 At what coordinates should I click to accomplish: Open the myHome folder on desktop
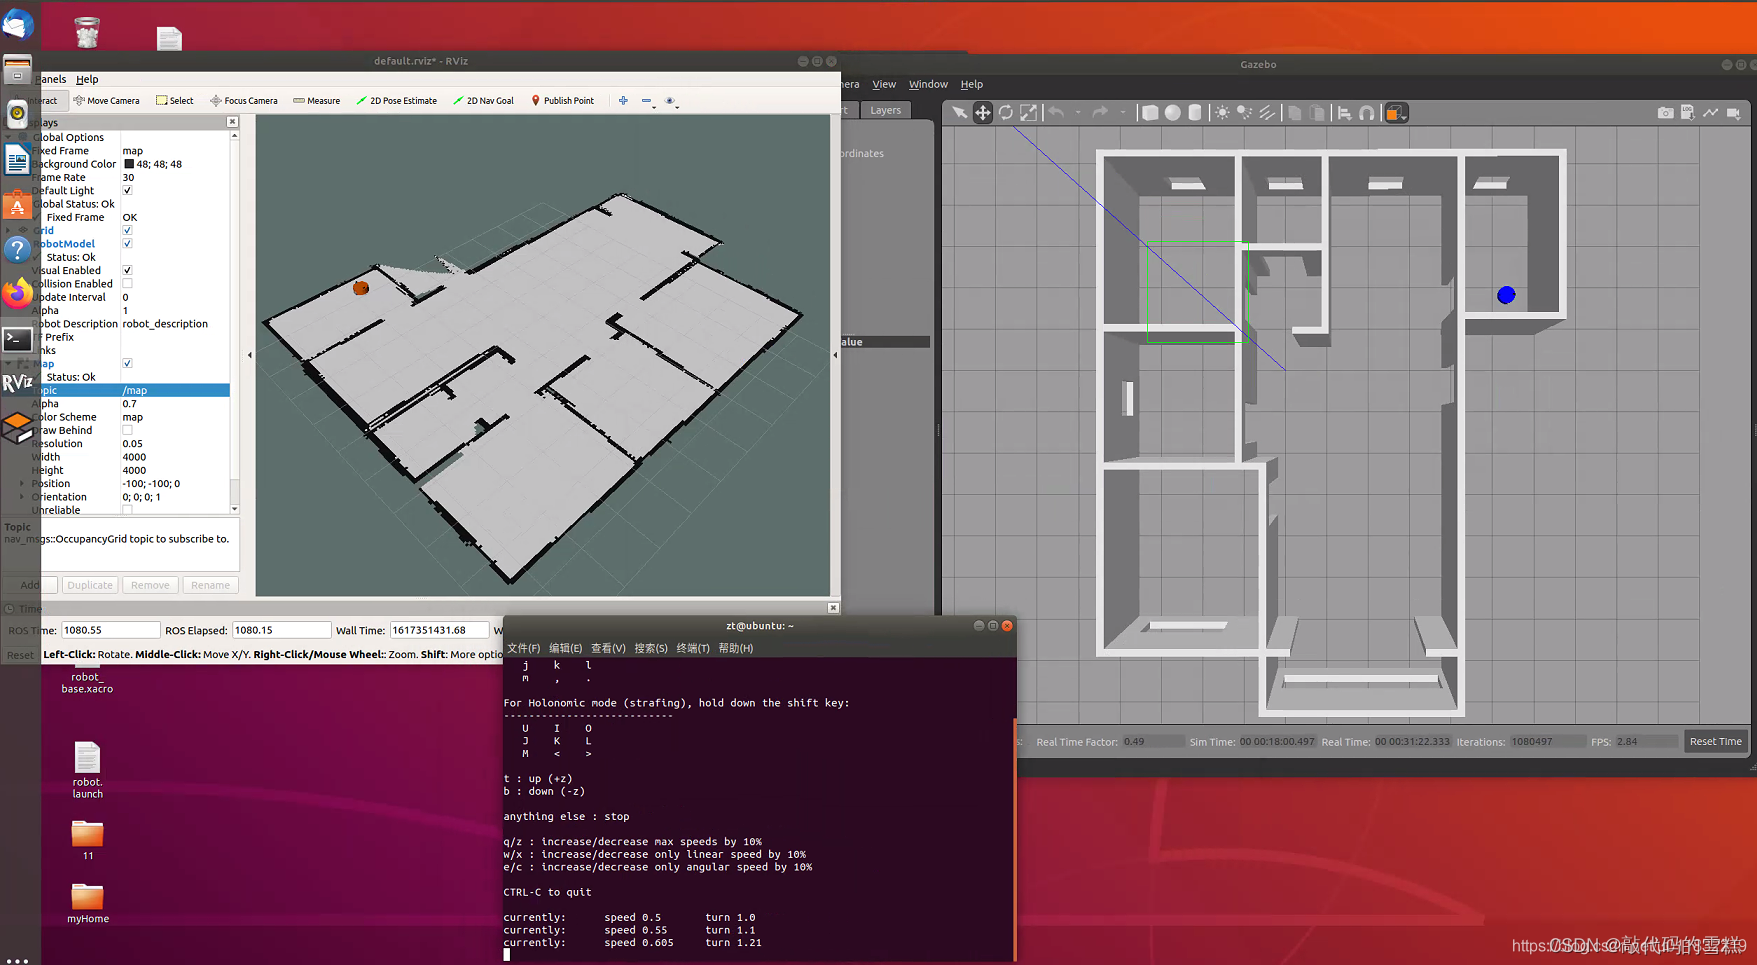pos(88,903)
